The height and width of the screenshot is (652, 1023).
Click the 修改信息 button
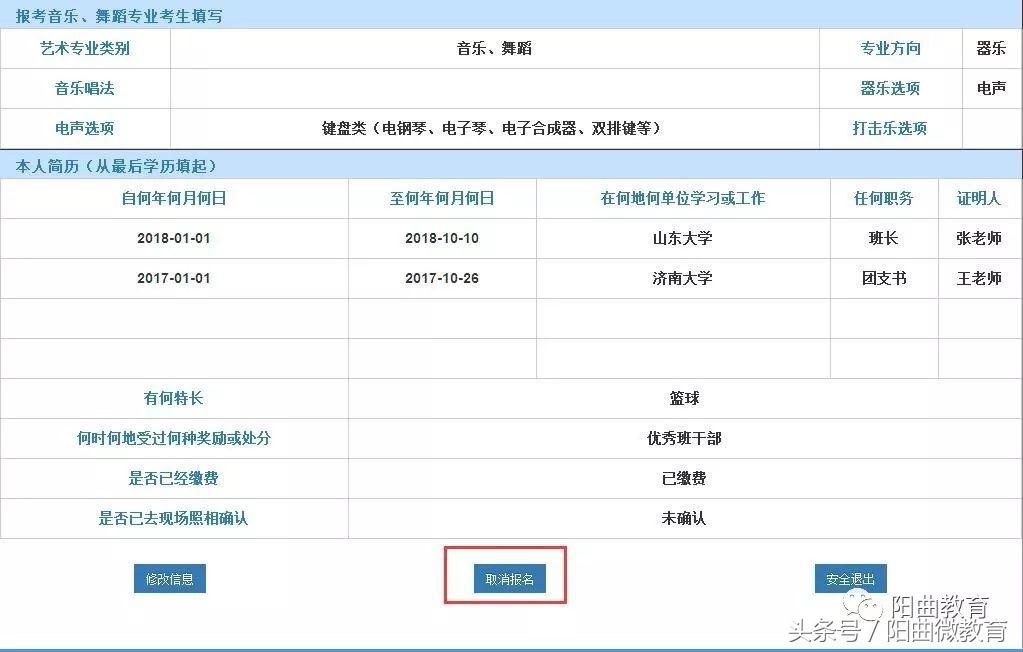pos(169,578)
